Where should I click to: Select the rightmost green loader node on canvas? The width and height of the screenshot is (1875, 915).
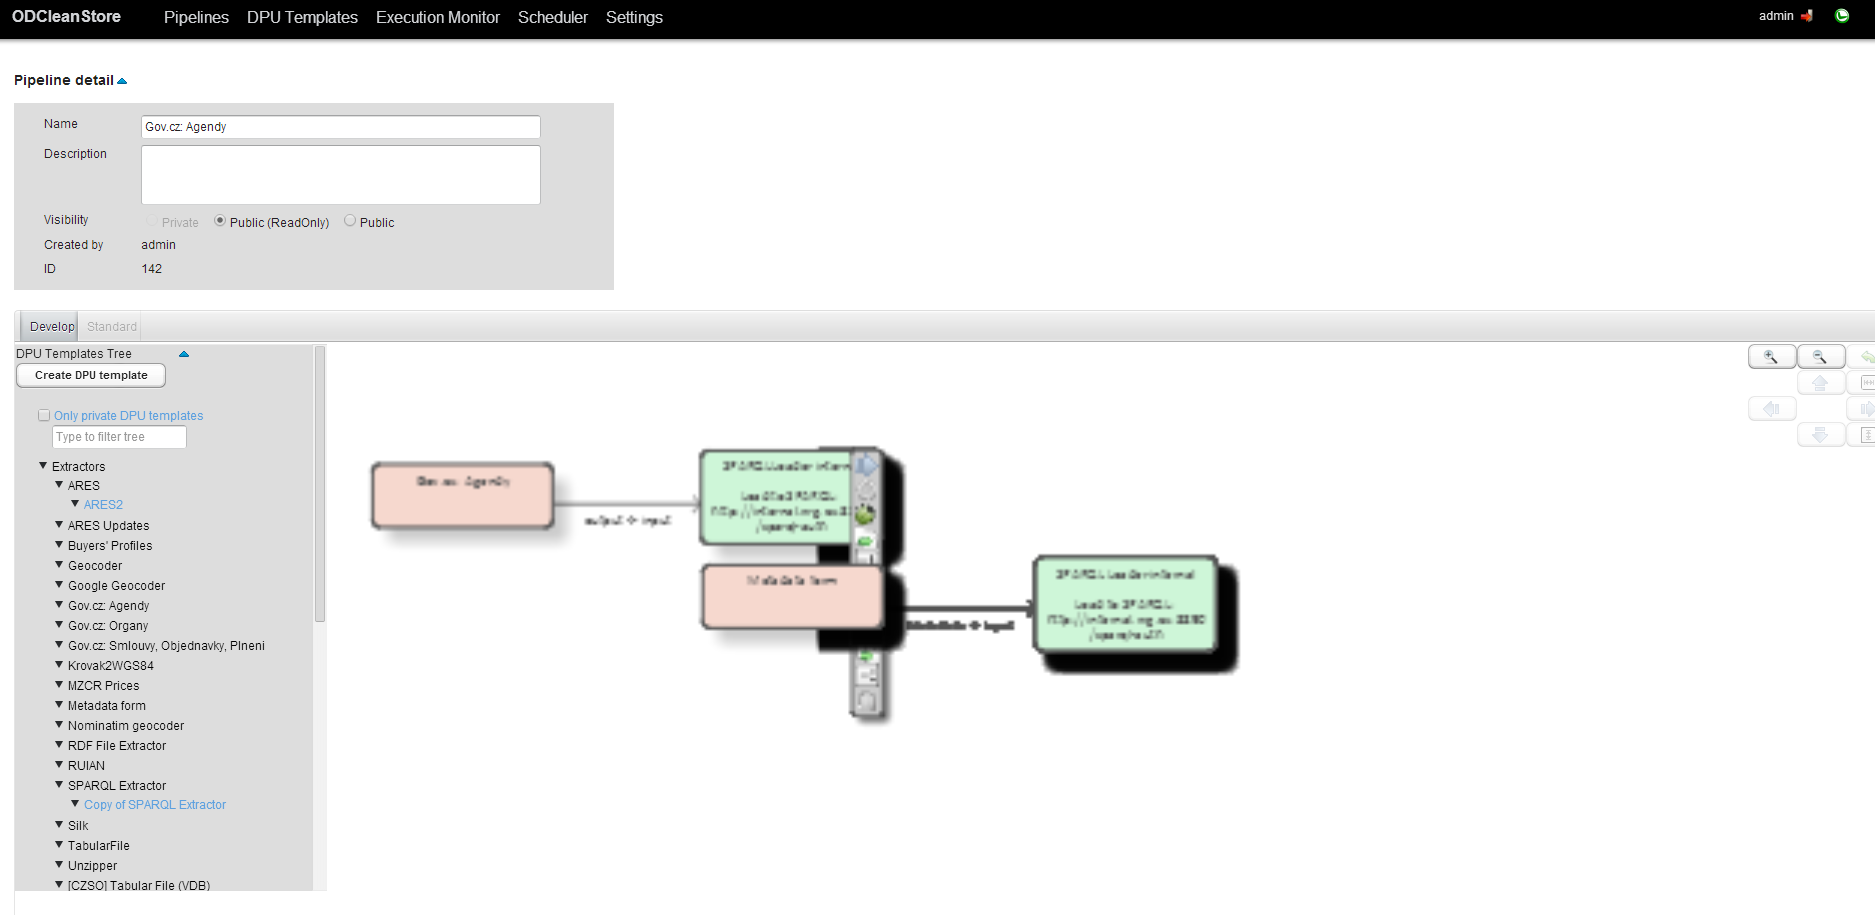(x=1125, y=605)
